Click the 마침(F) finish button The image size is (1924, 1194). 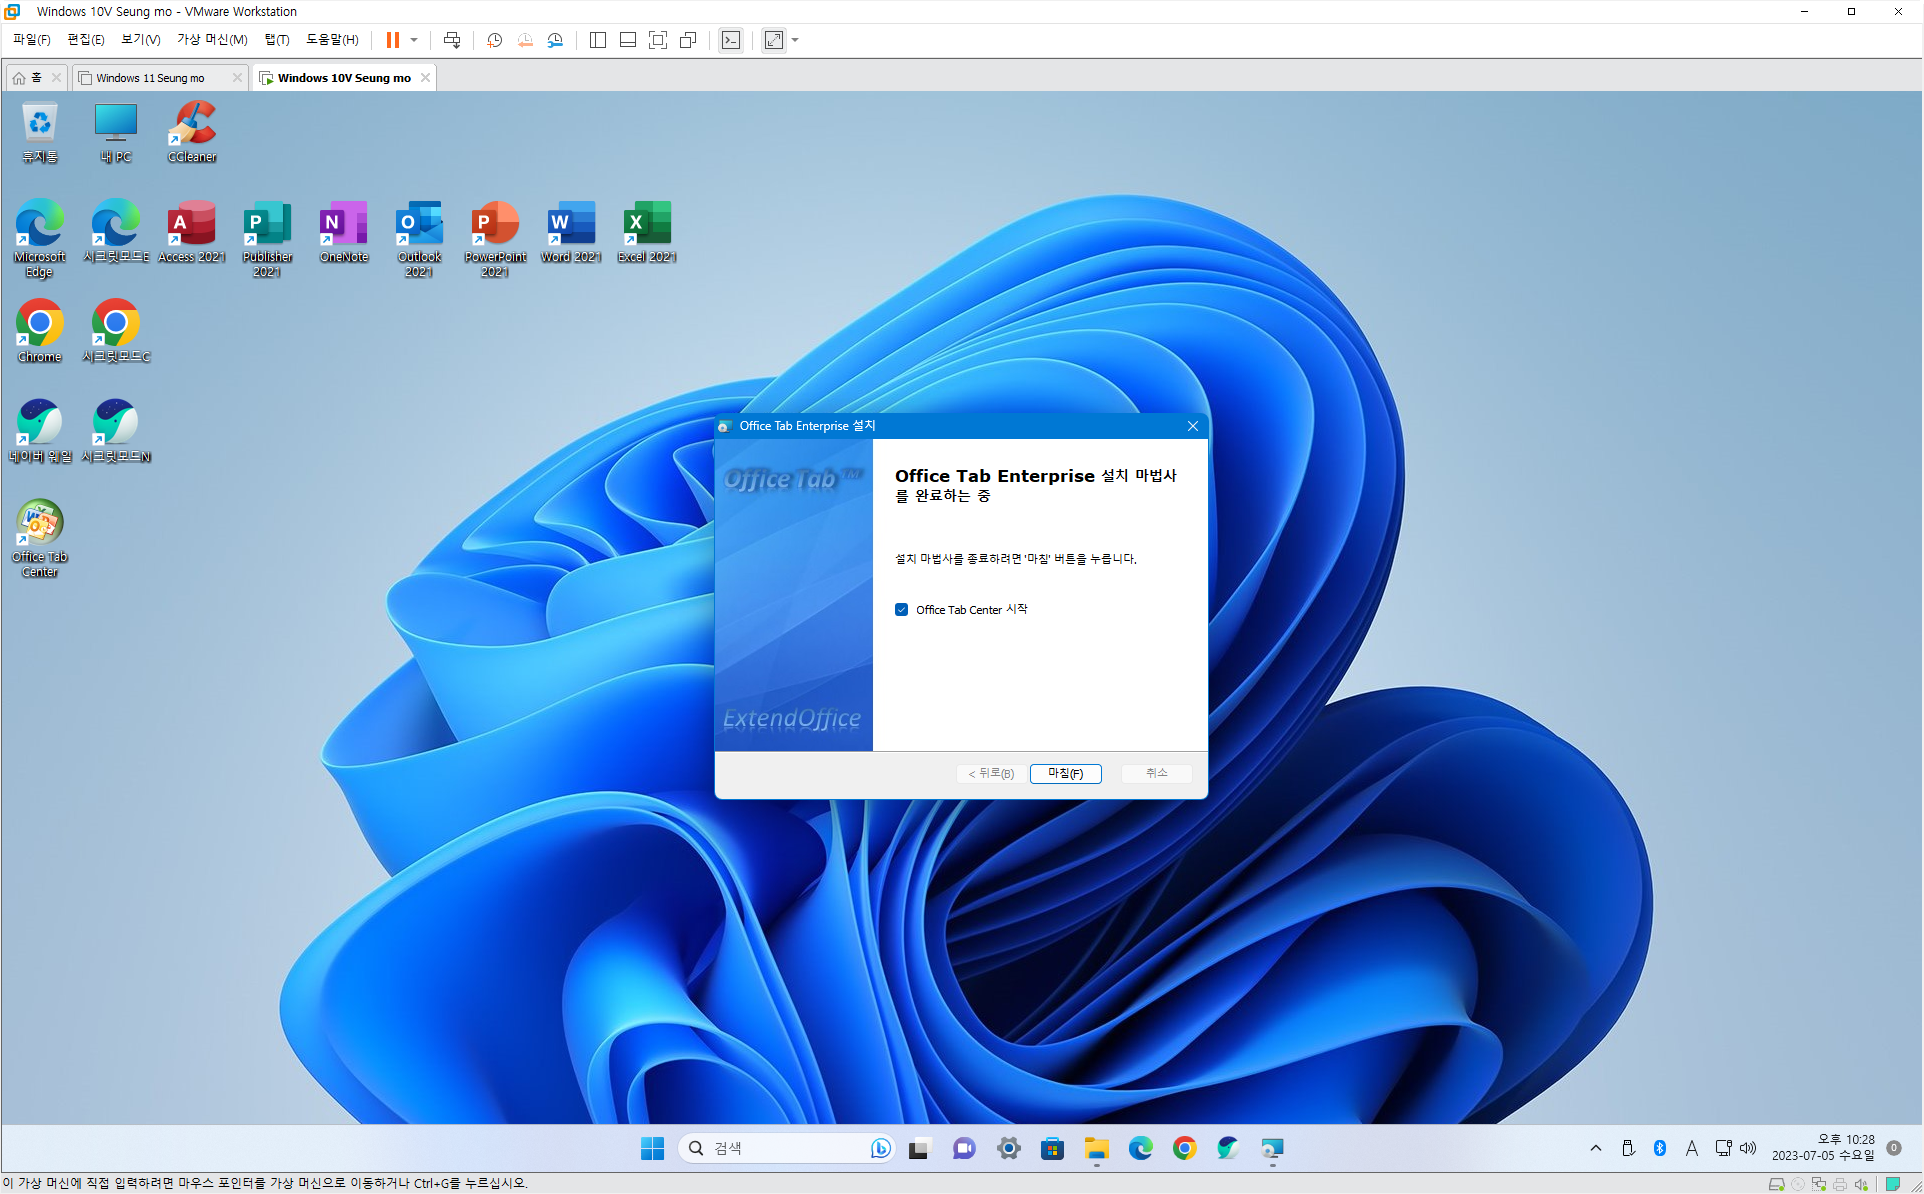1065,773
